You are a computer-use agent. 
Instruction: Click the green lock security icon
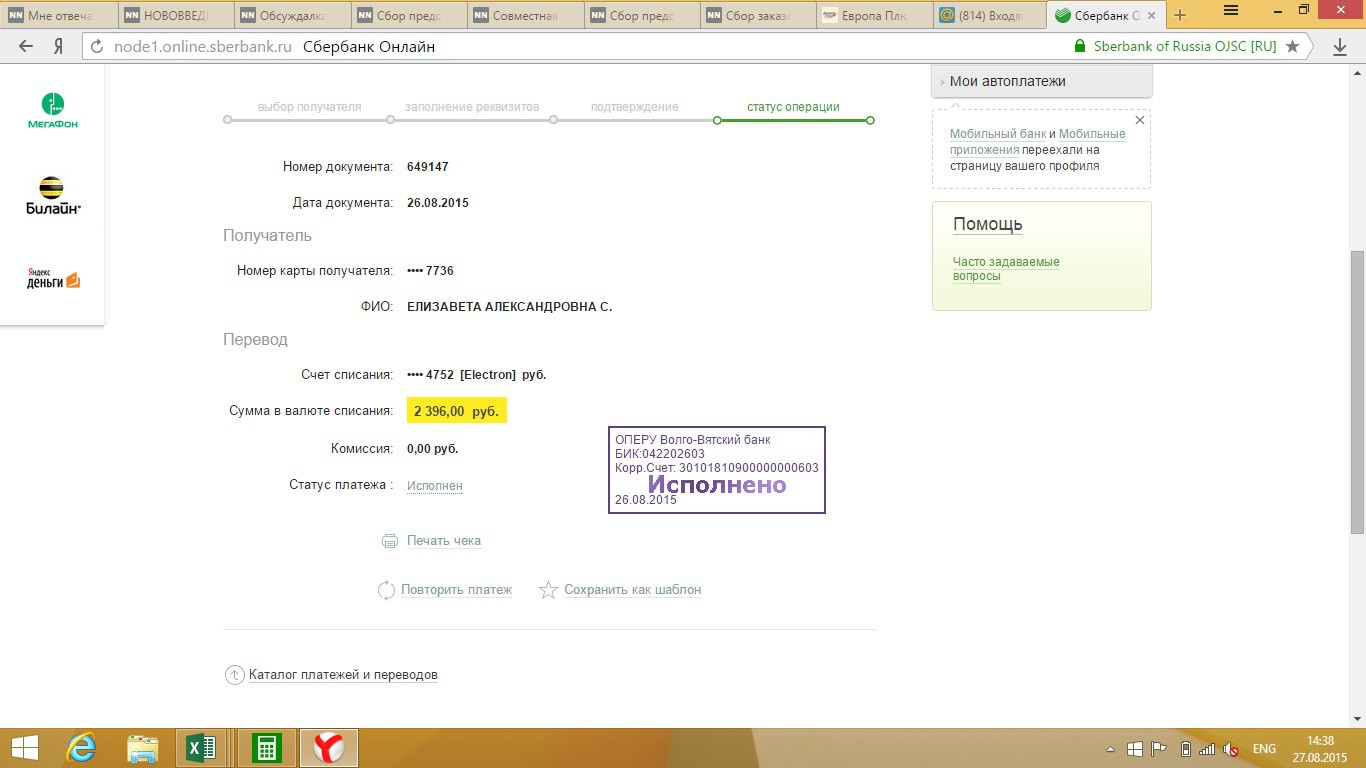click(x=1080, y=47)
